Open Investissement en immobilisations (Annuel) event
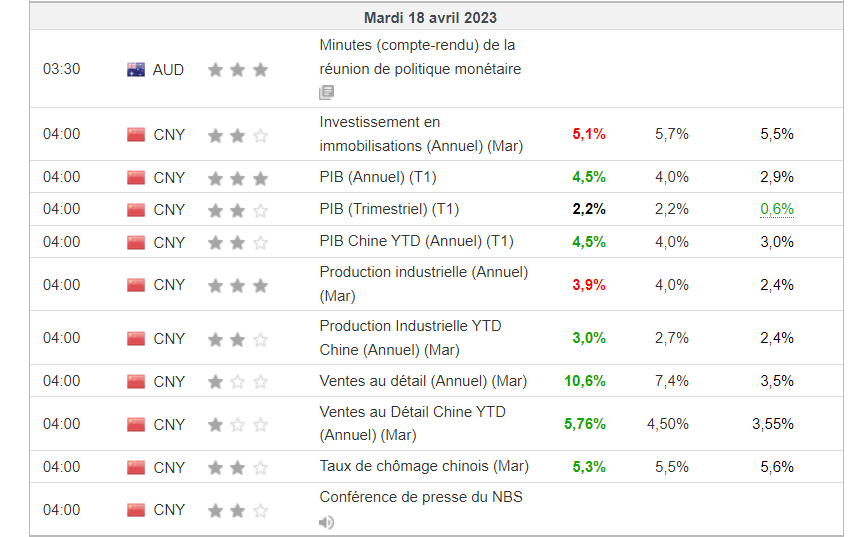Screen dimensions: 851x537 point(421,134)
